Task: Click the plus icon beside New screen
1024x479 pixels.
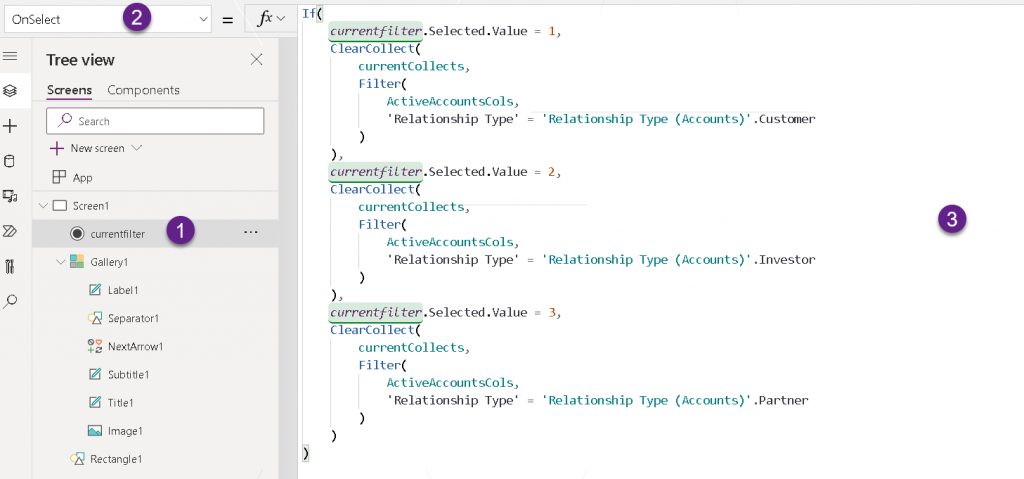Action: coord(57,148)
